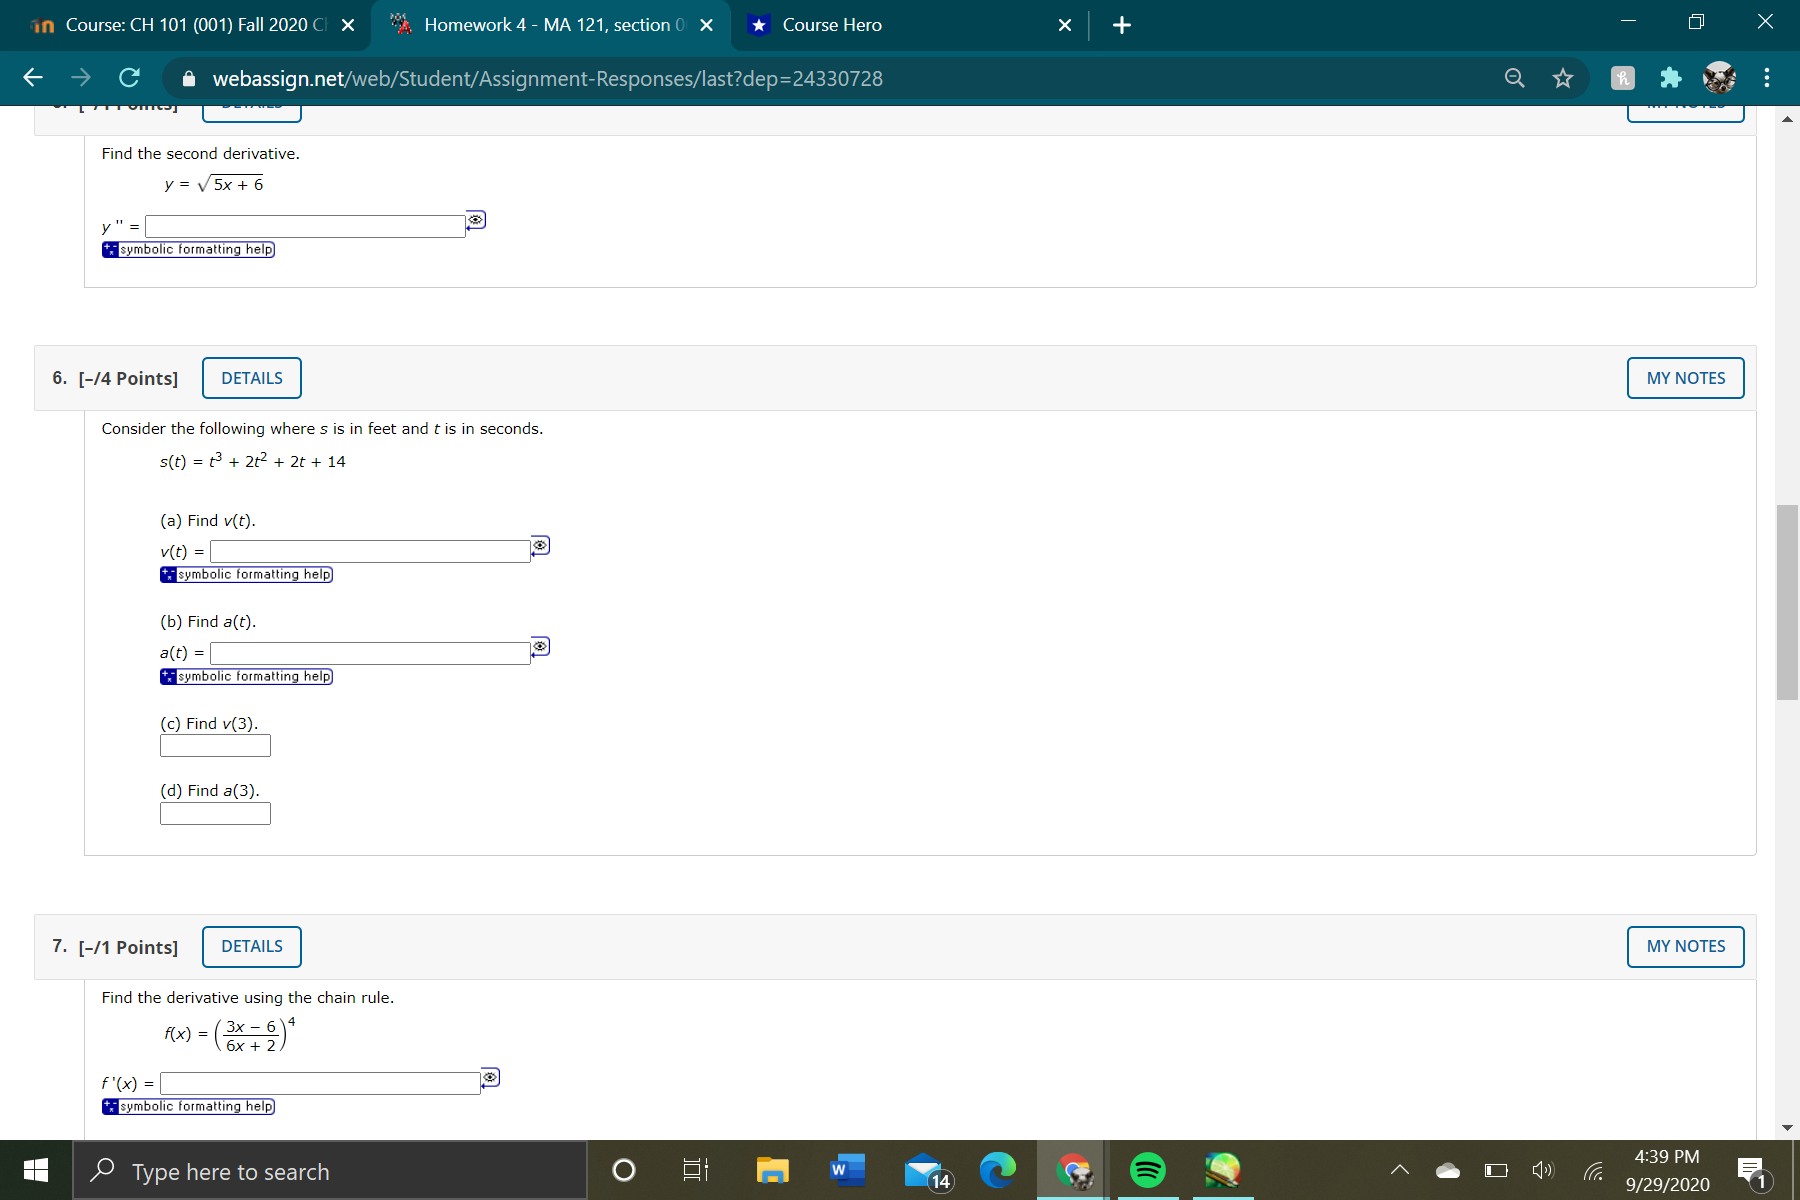Image resolution: width=1800 pixels, height=1200 pixels.
Task: Mute the volume from the system tray
Action: 1541,1171
